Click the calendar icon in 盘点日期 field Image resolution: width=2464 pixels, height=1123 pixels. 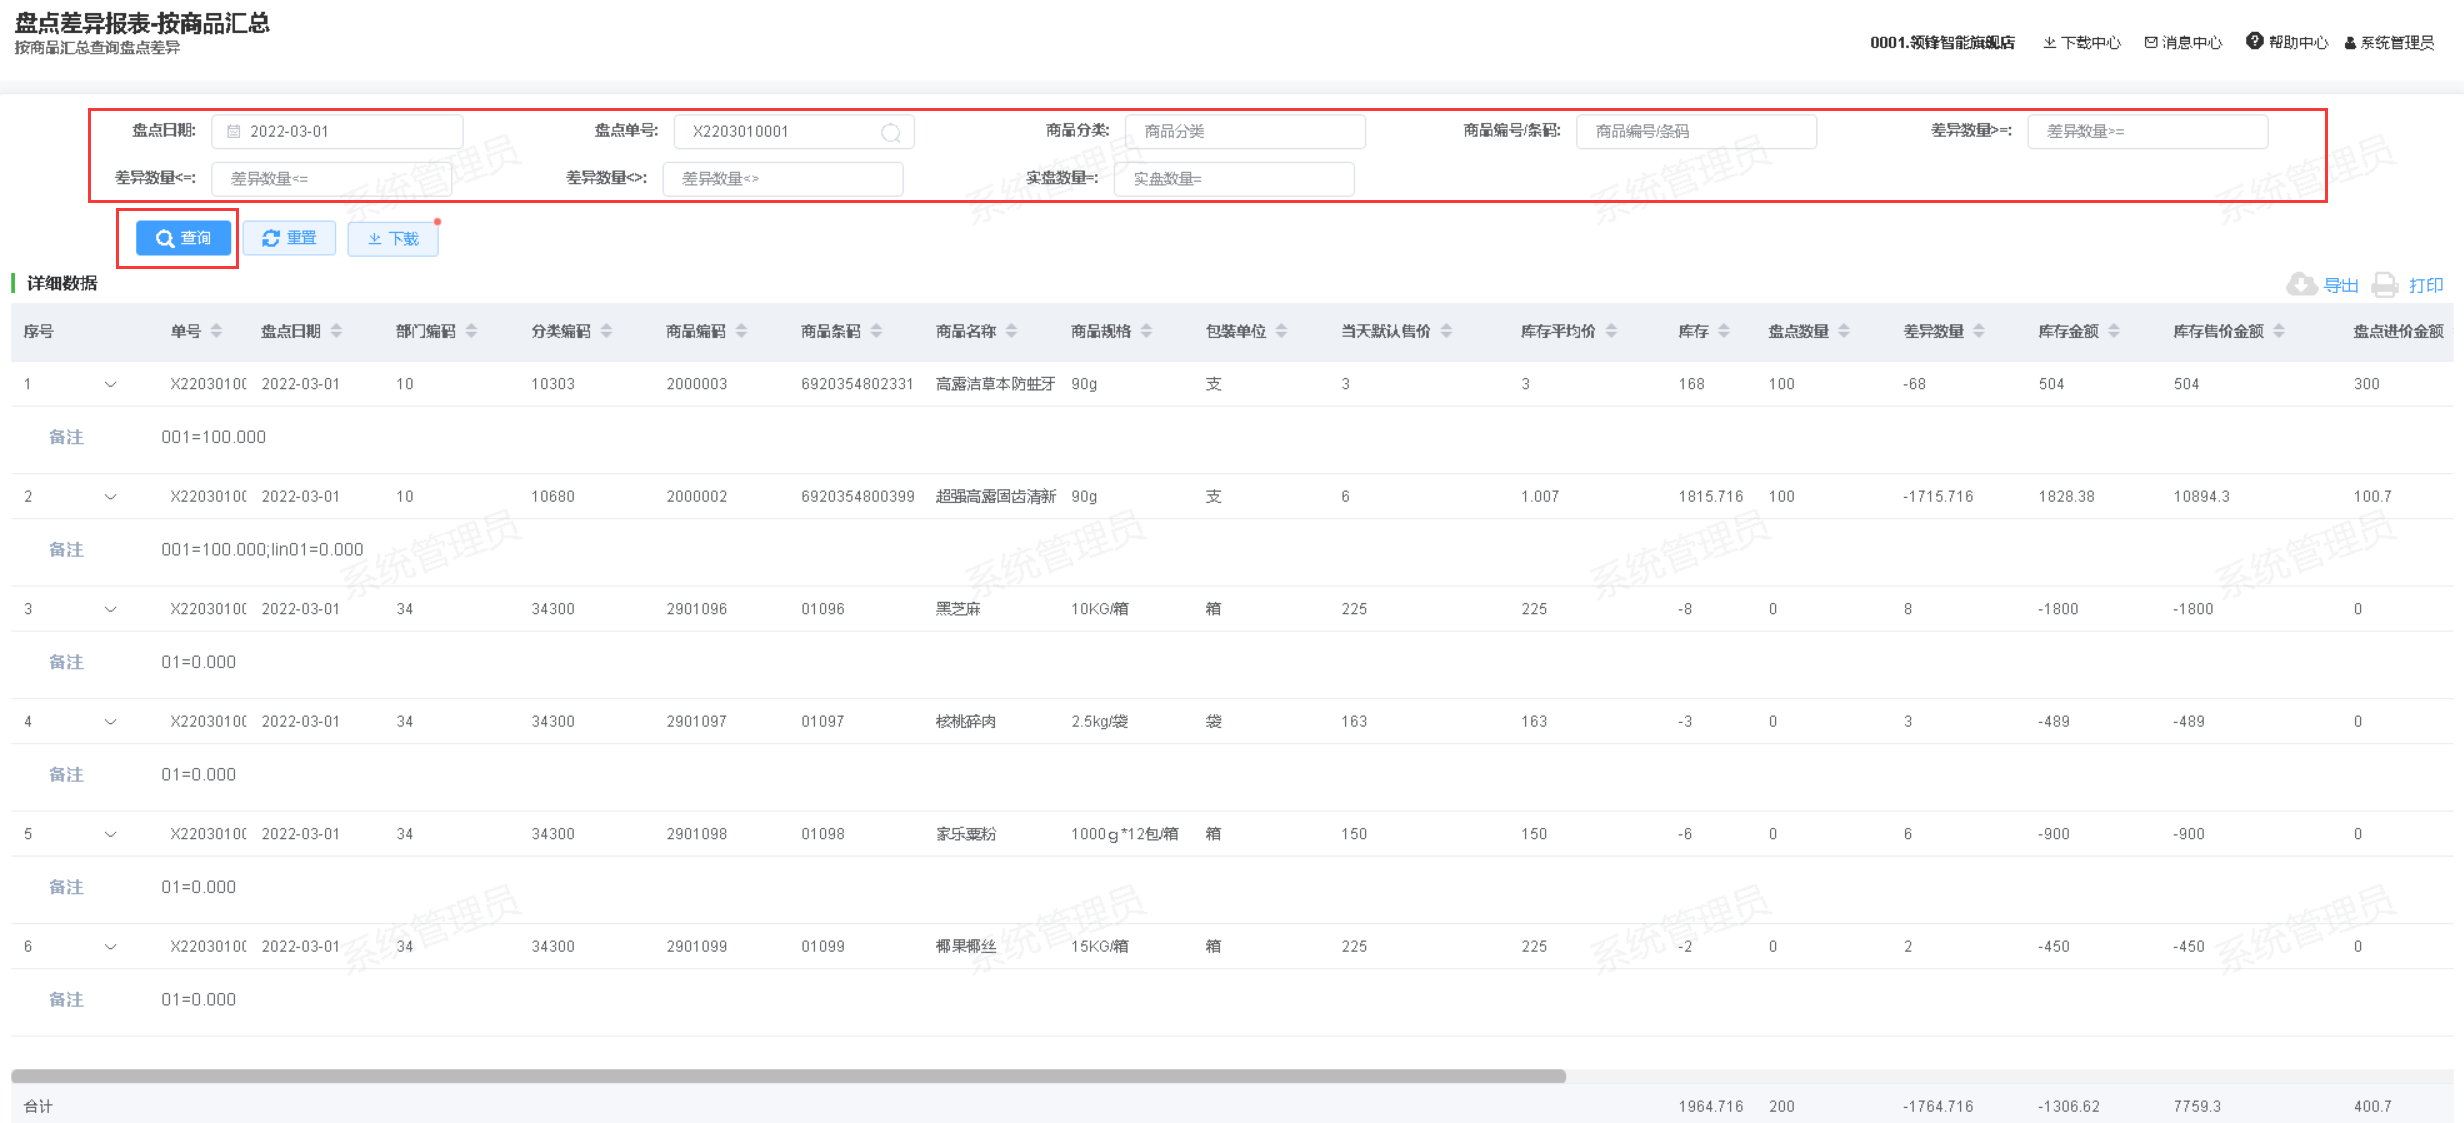coord(234,132)
